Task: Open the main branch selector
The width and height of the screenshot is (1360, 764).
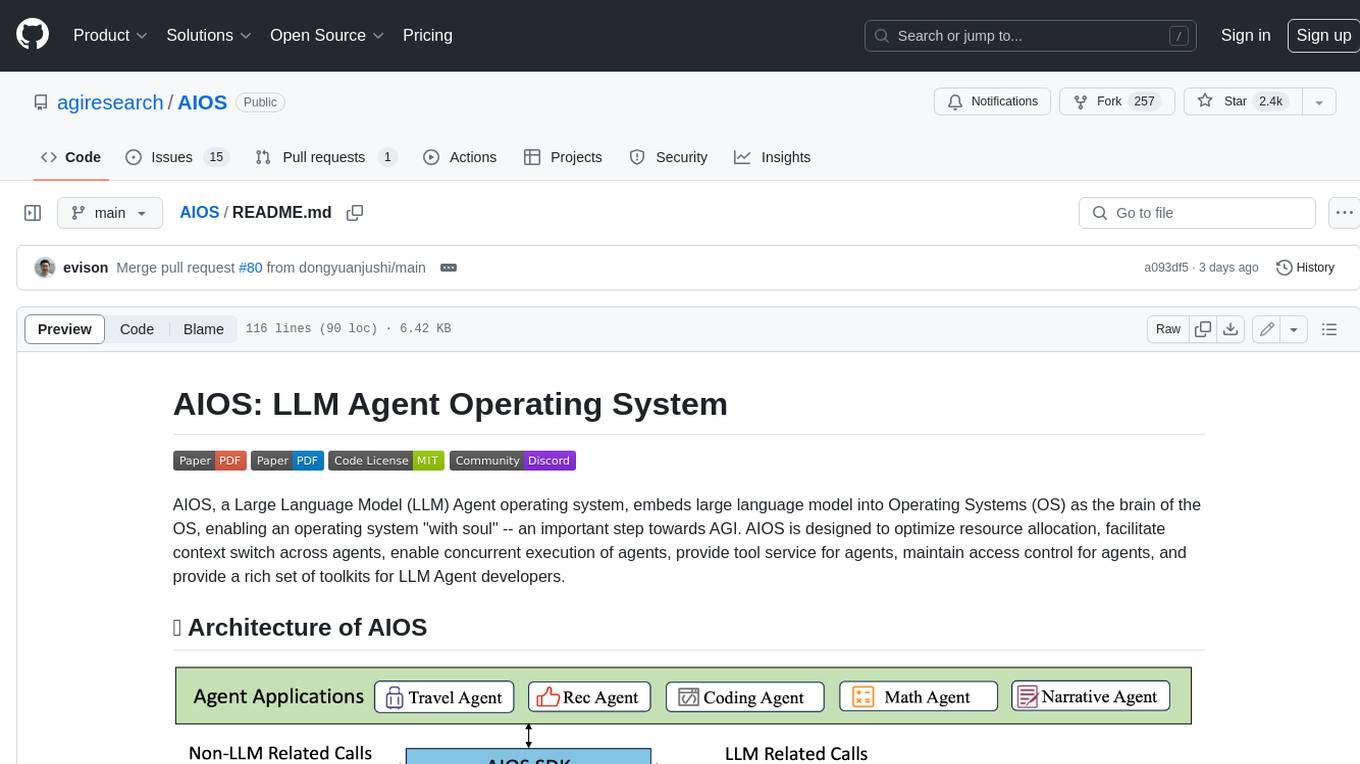Action: coord(109,213)
